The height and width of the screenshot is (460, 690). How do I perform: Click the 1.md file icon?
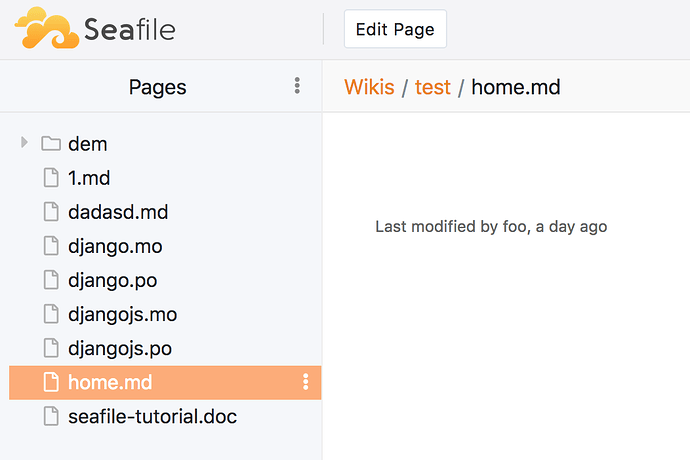click(x=51, y=178)
